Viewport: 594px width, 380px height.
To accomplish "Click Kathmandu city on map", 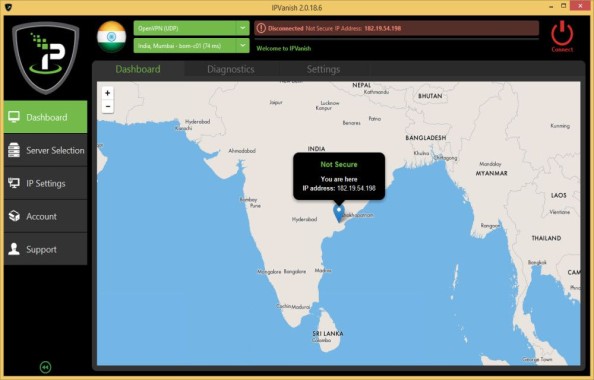I will point(376,92).
